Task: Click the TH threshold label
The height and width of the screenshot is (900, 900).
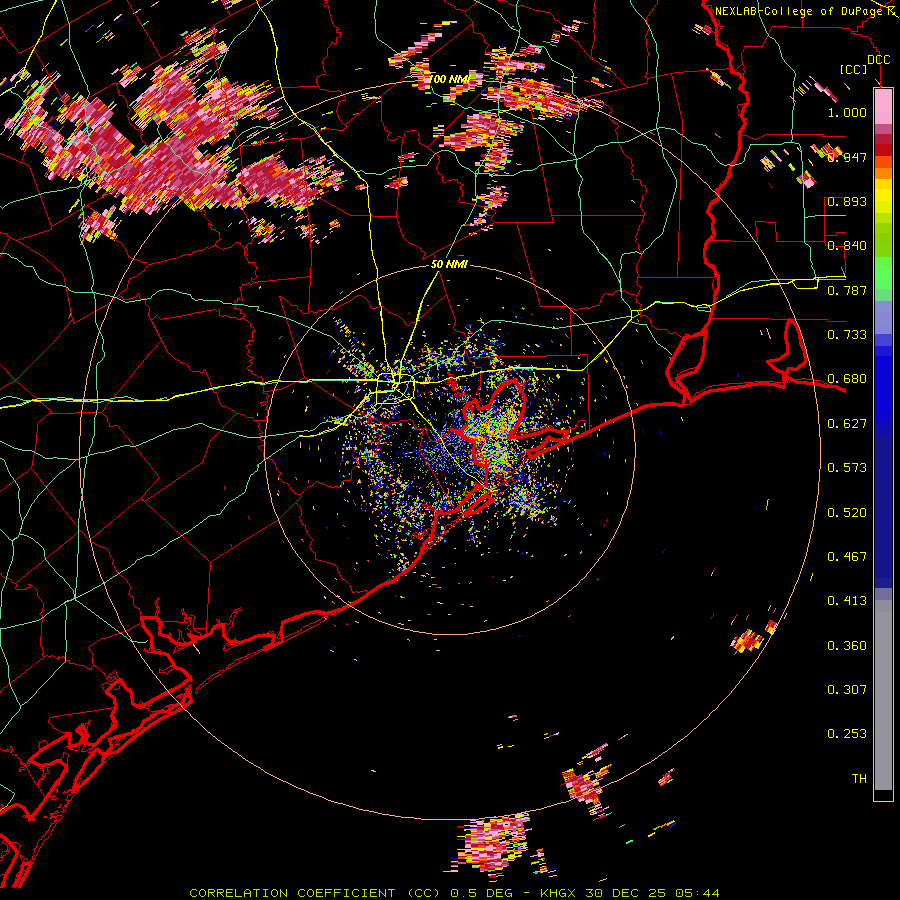Action: [x=859, y=779]
